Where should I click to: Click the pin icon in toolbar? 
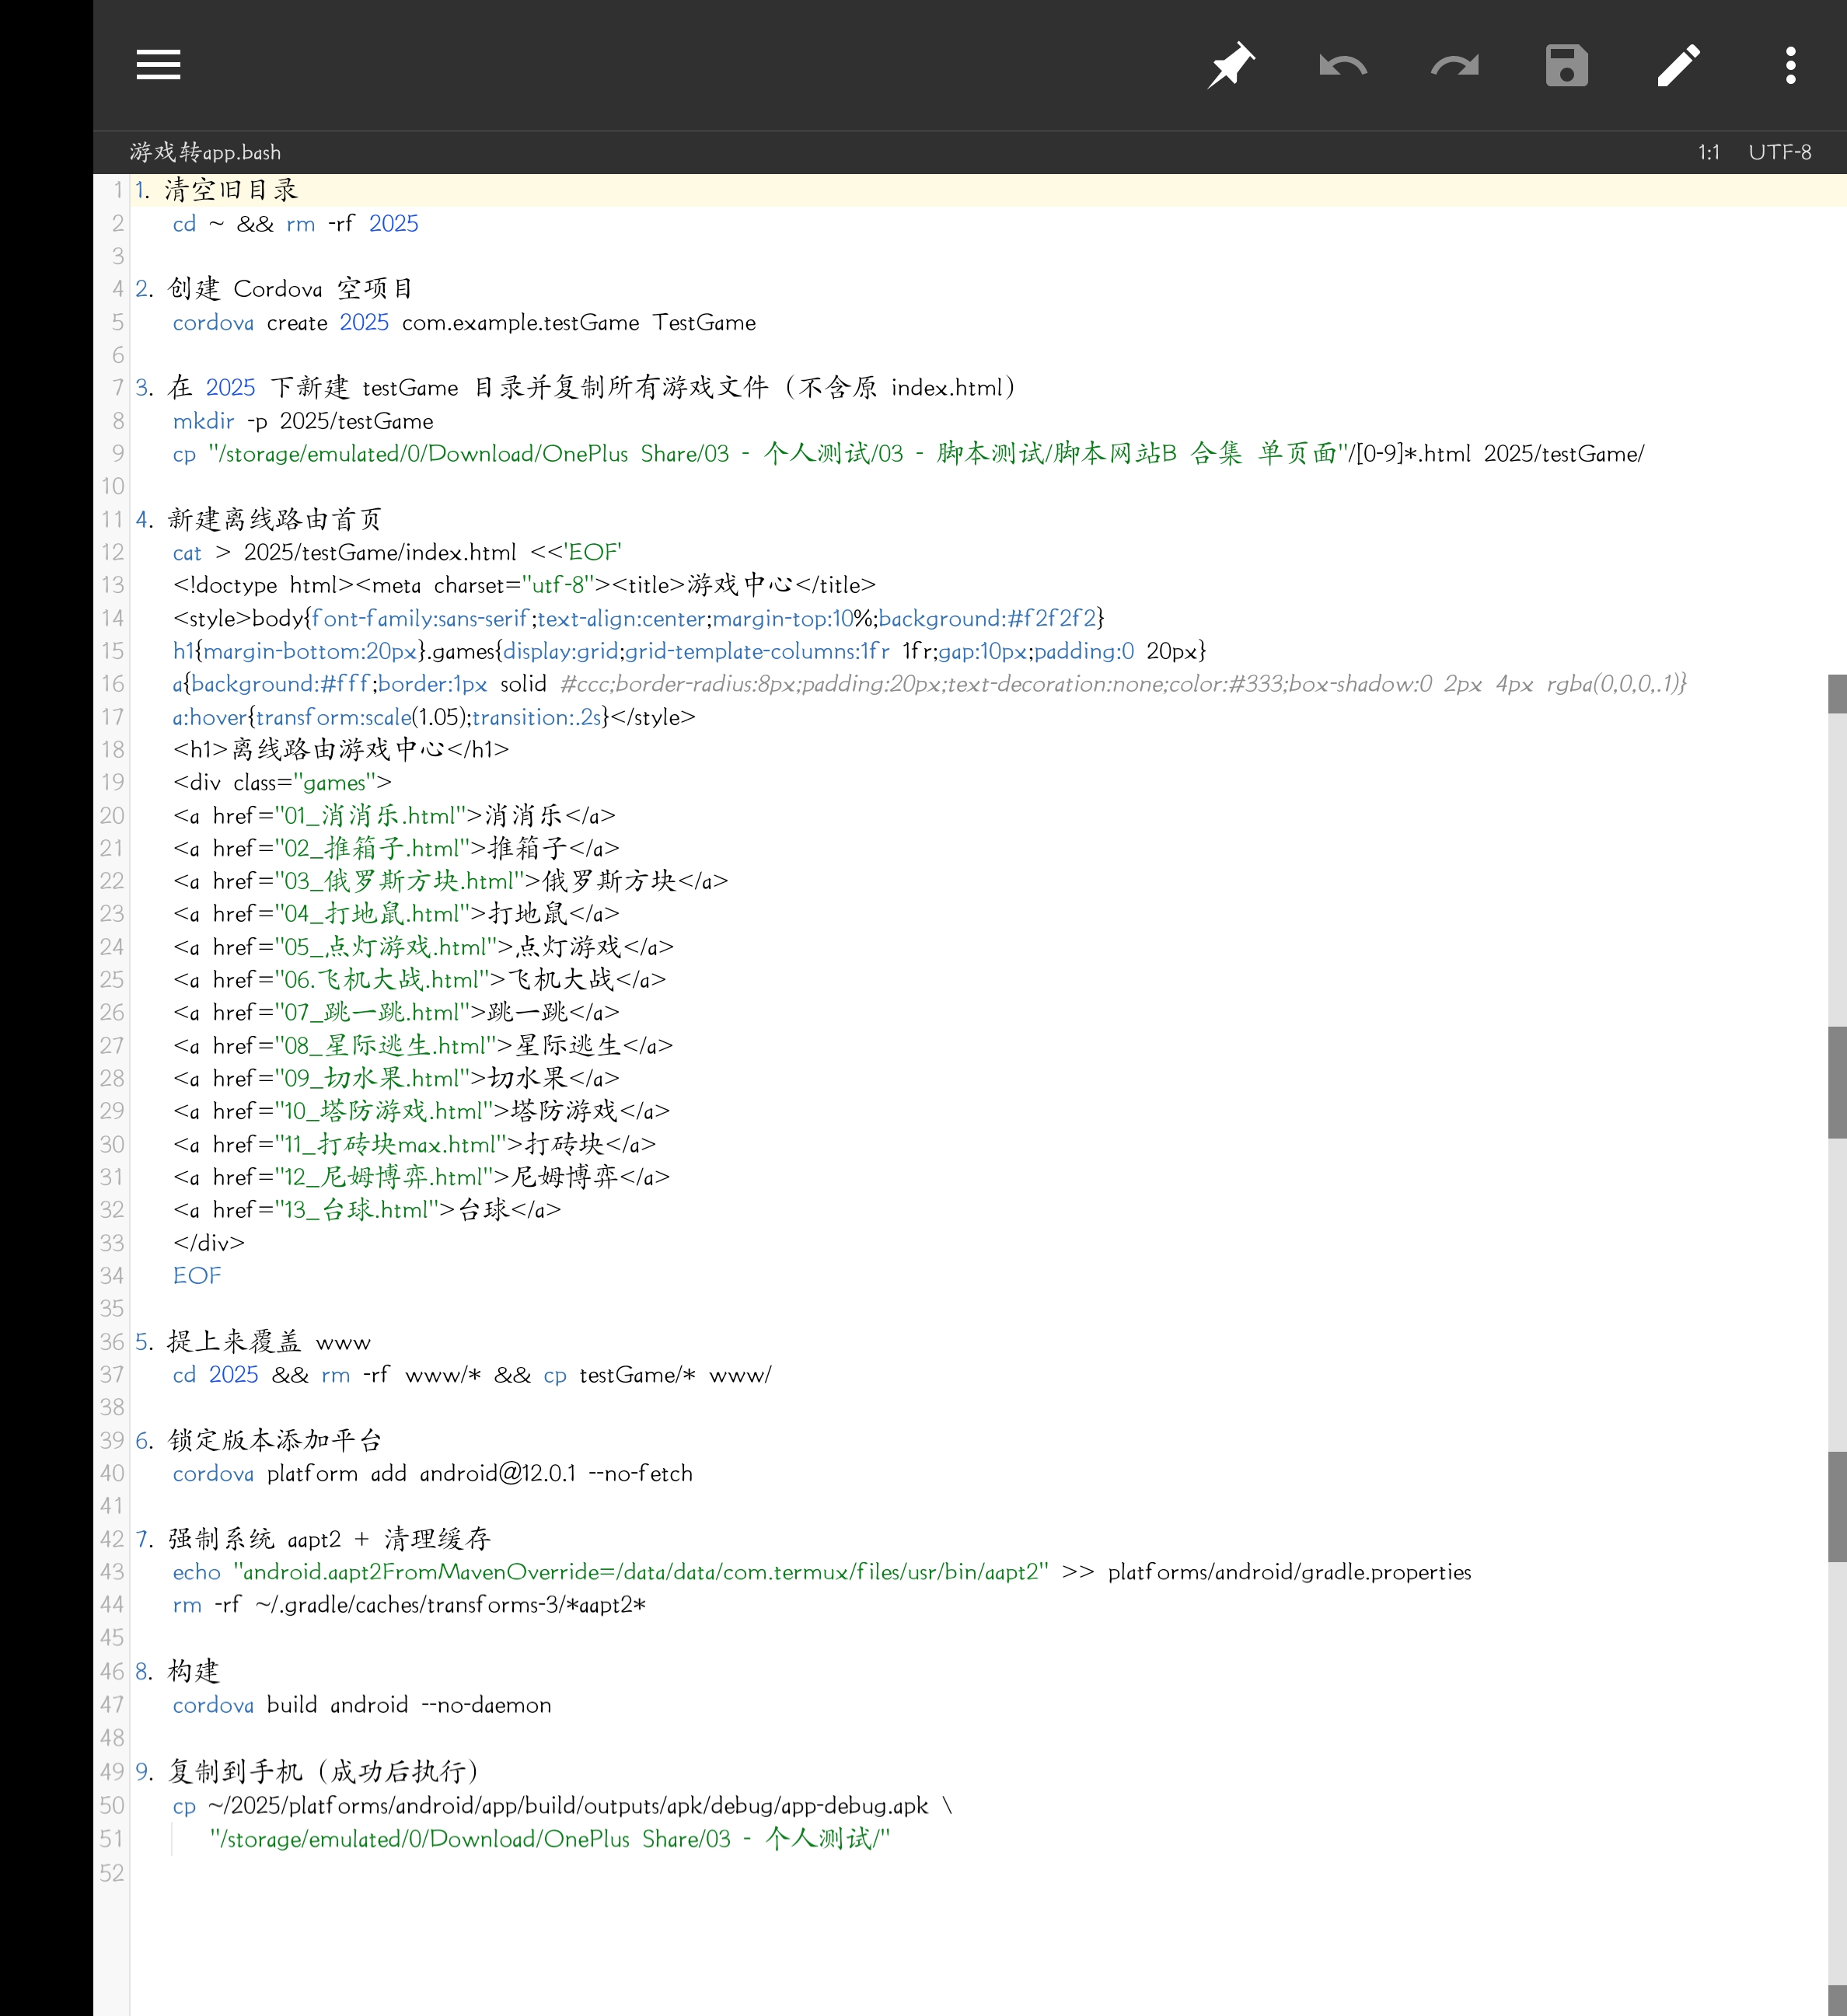[x=1230, y=65]
